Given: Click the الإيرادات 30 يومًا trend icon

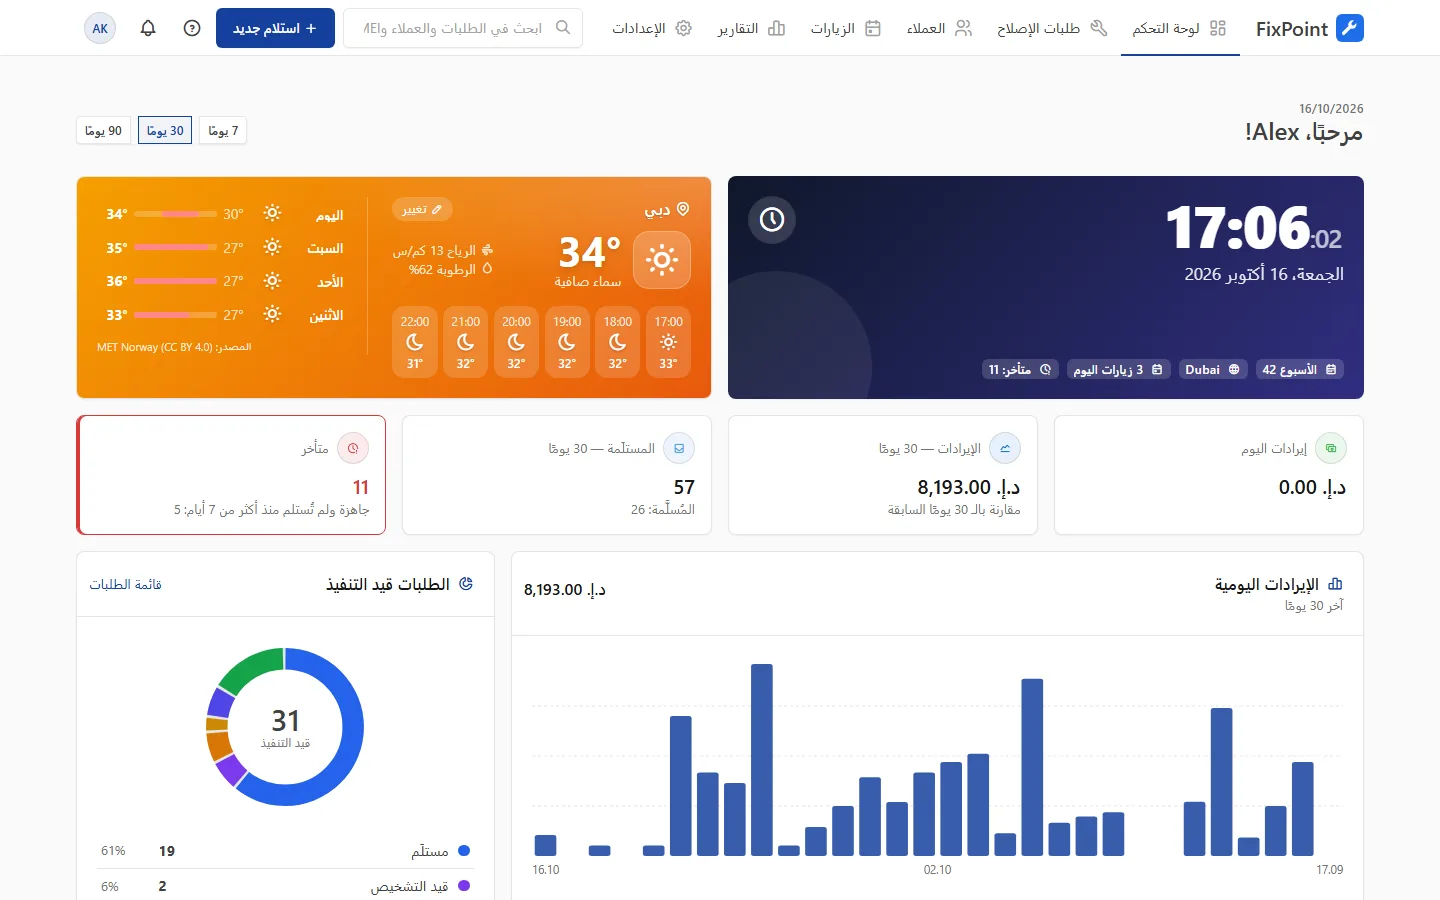Looking at the screenshot, I should click(x=1005, y=448).
